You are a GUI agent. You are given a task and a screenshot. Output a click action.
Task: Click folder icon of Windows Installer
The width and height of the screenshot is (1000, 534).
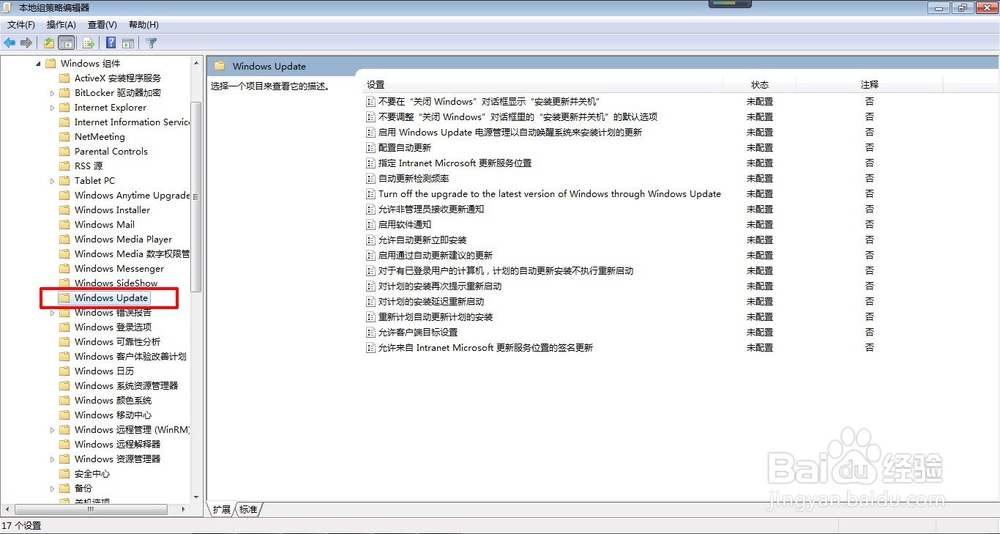64,210
